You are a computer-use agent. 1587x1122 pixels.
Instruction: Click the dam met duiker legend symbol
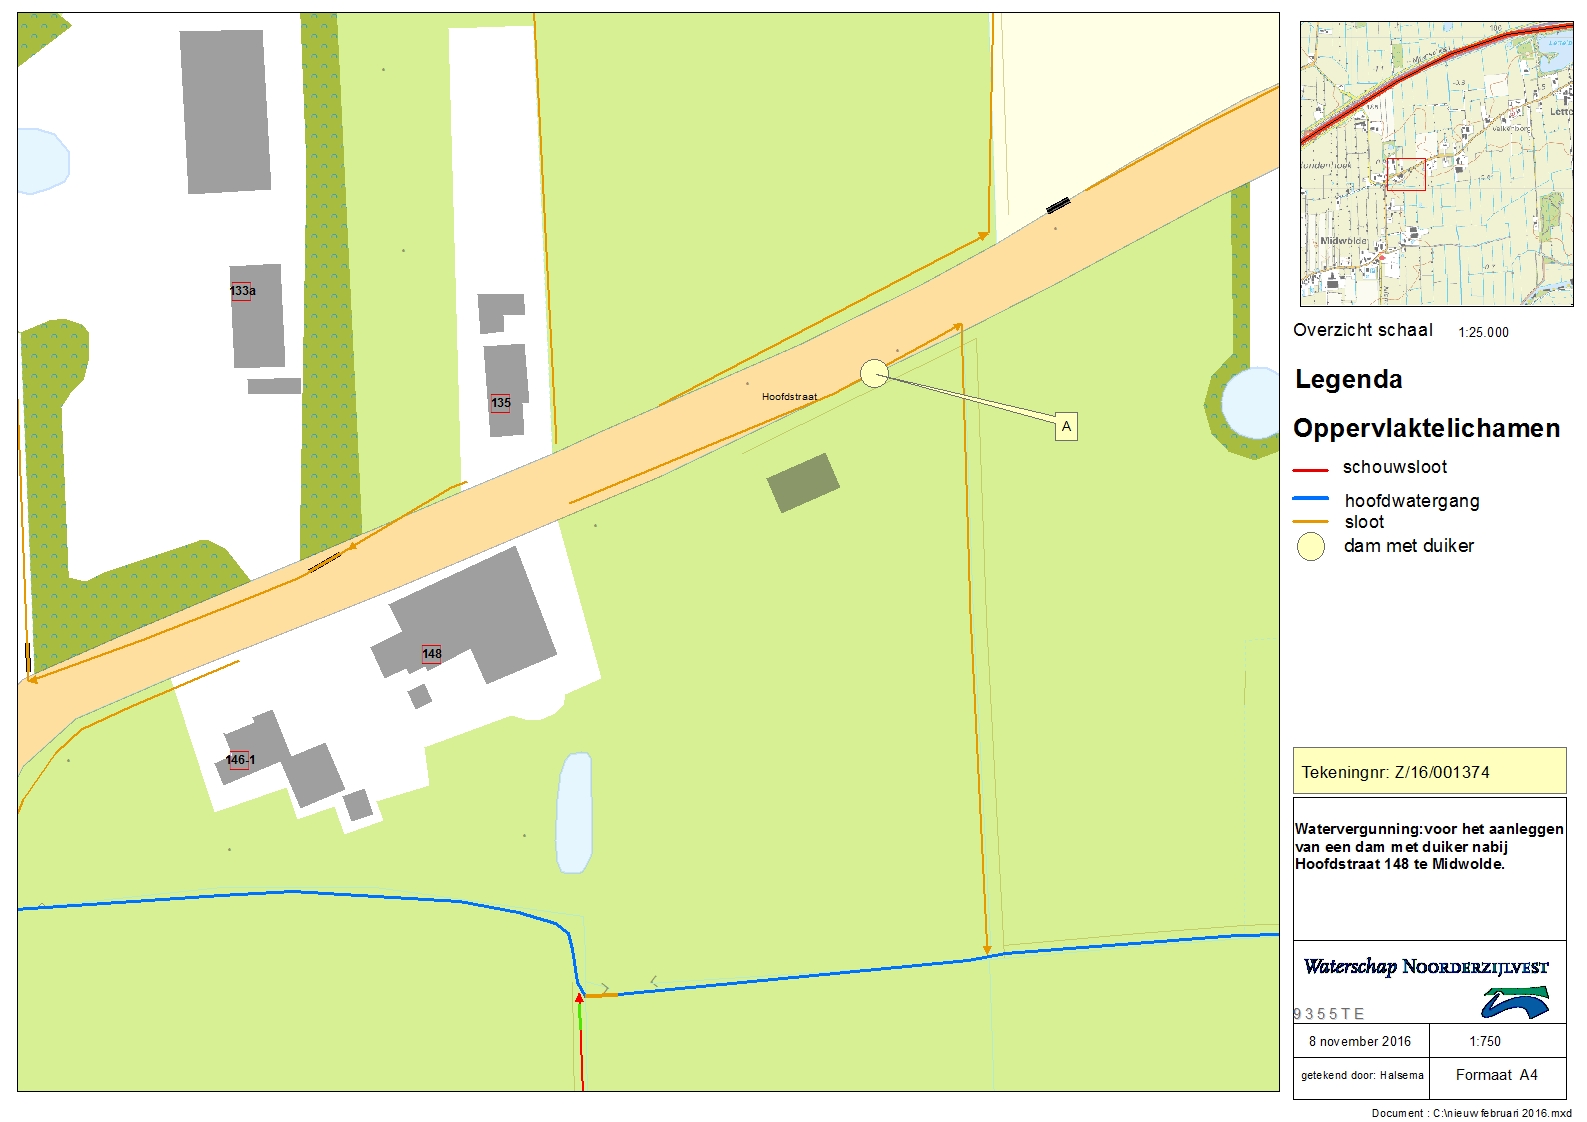1310,546
